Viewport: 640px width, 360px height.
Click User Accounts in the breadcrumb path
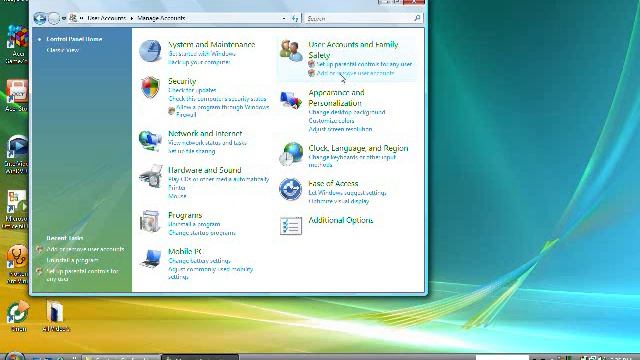[x=107, y=18]
